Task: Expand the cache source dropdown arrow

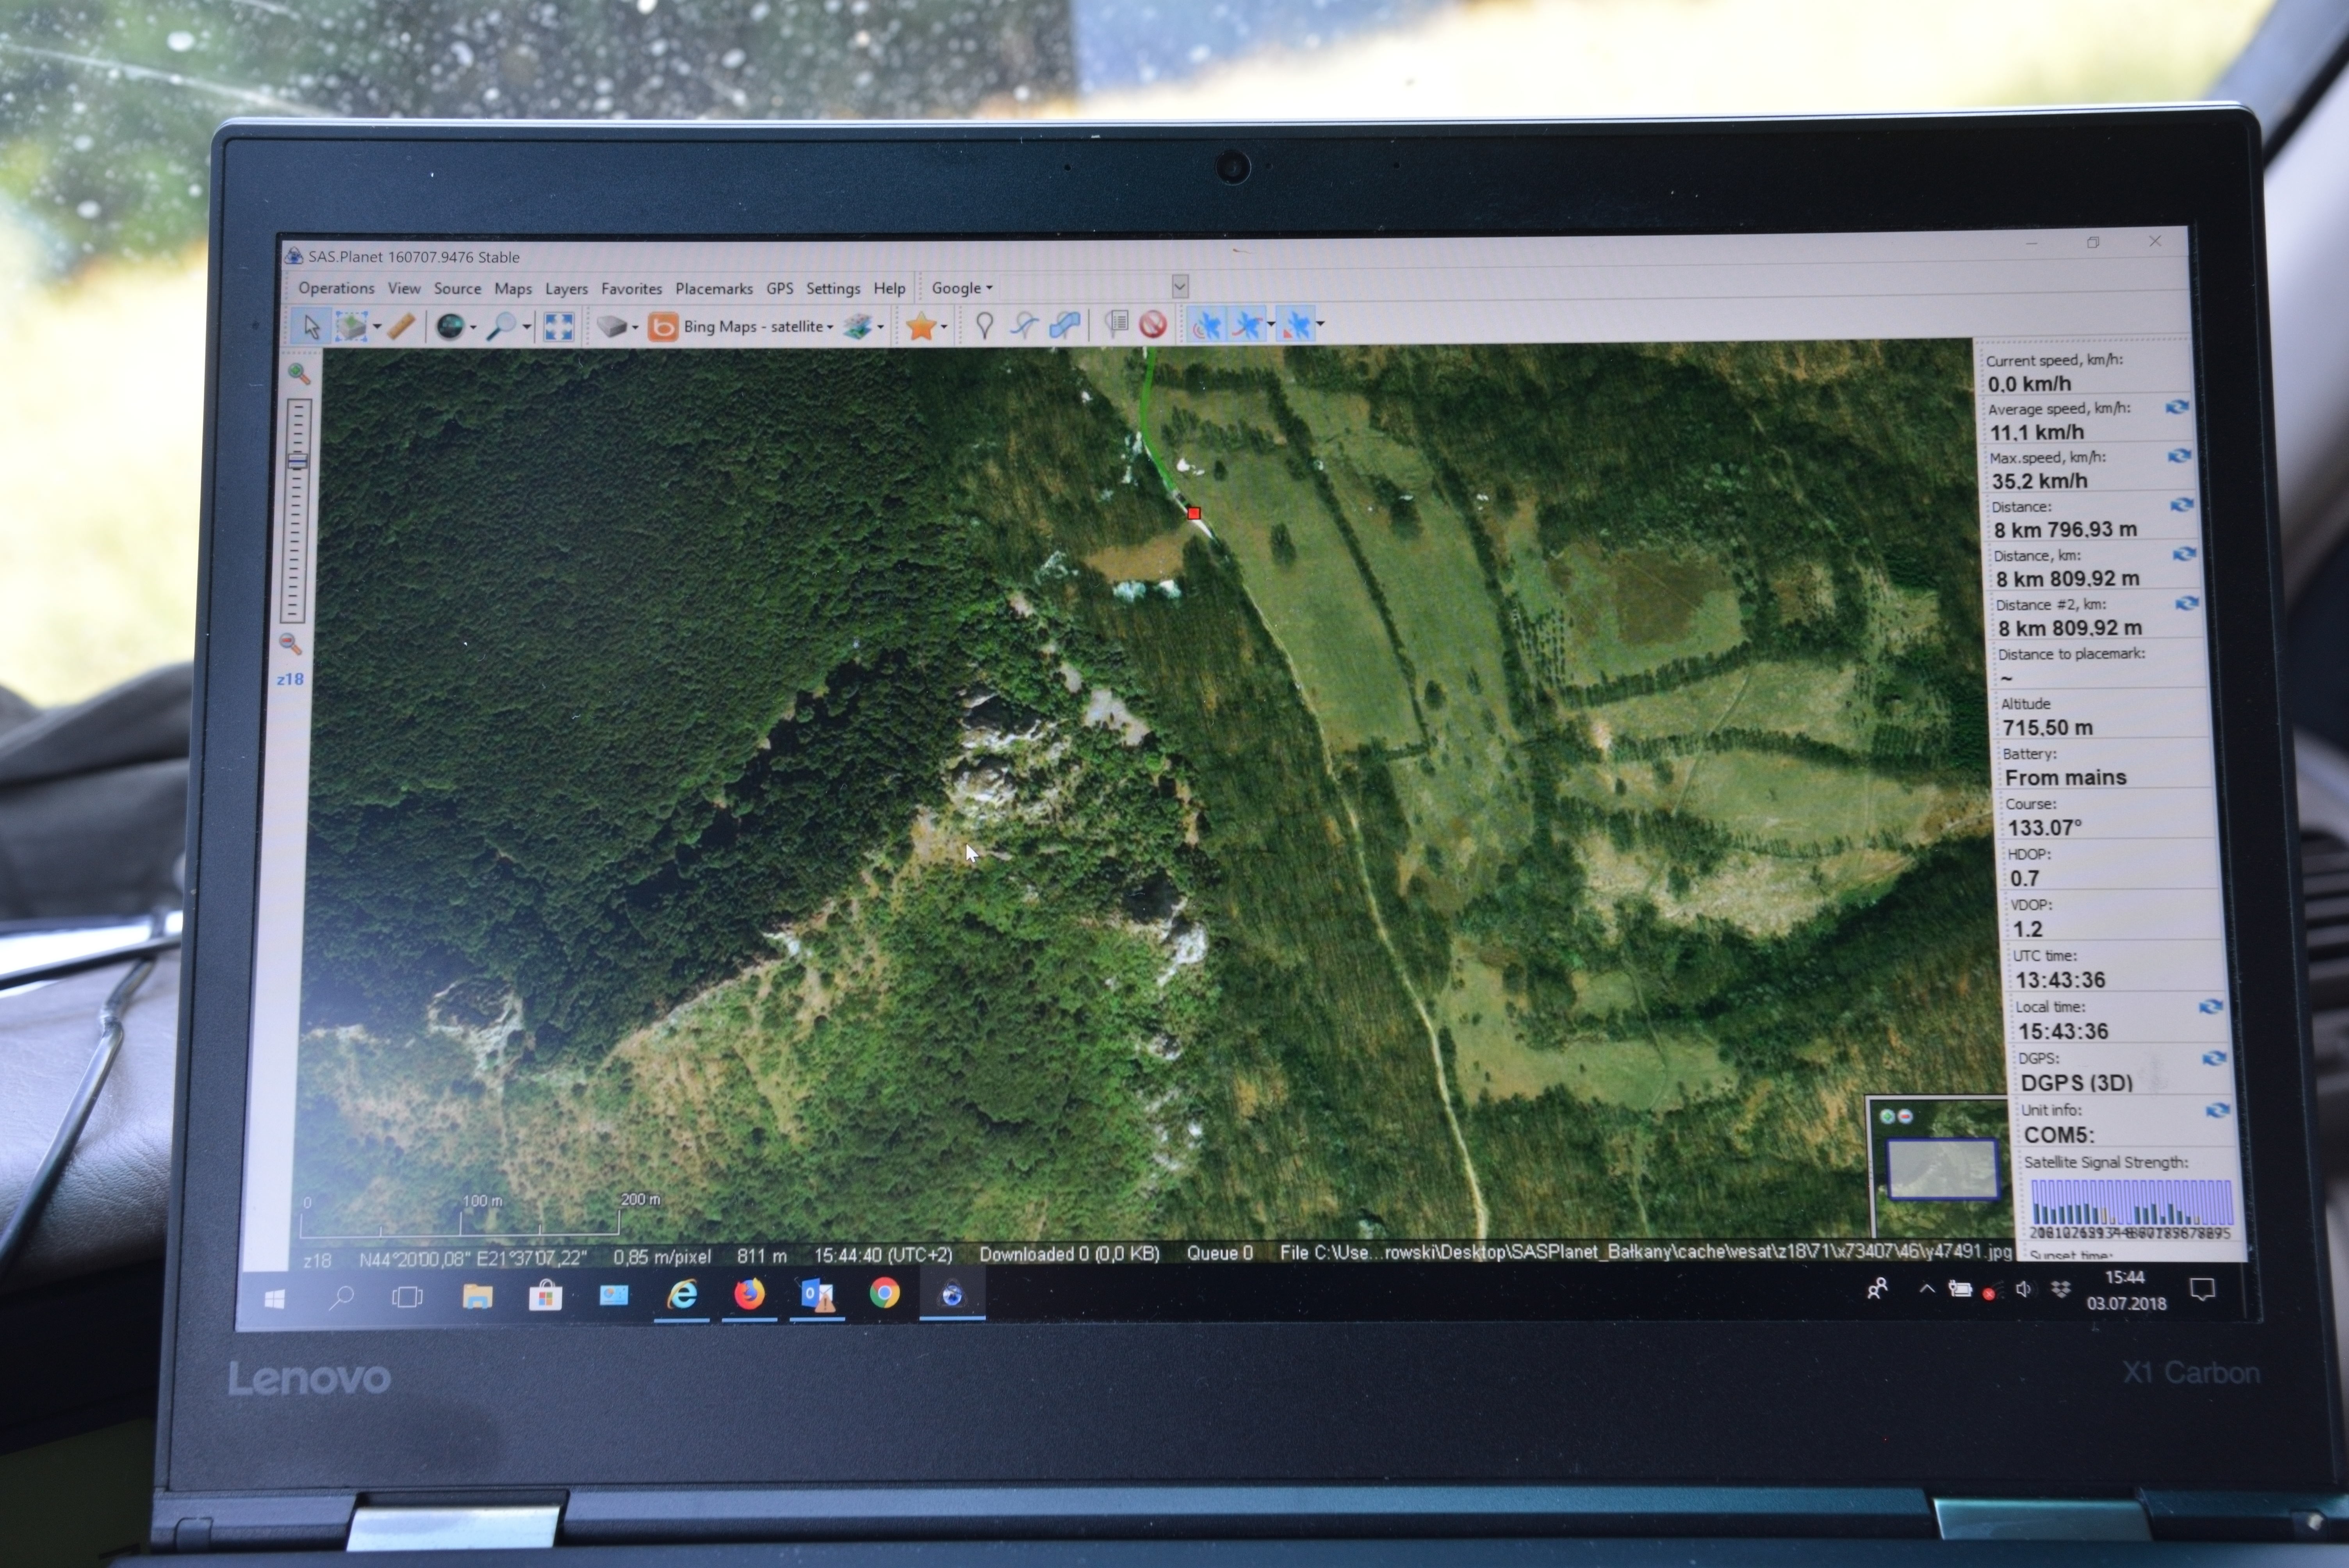Action: point(634,327)
